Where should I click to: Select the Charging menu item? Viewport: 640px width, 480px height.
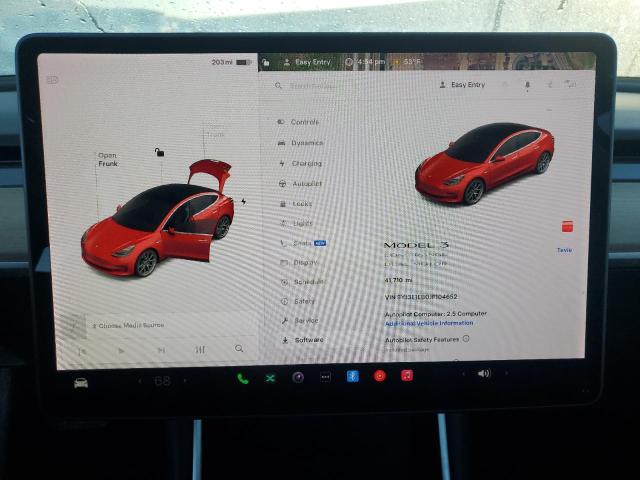tap(301, 163)
